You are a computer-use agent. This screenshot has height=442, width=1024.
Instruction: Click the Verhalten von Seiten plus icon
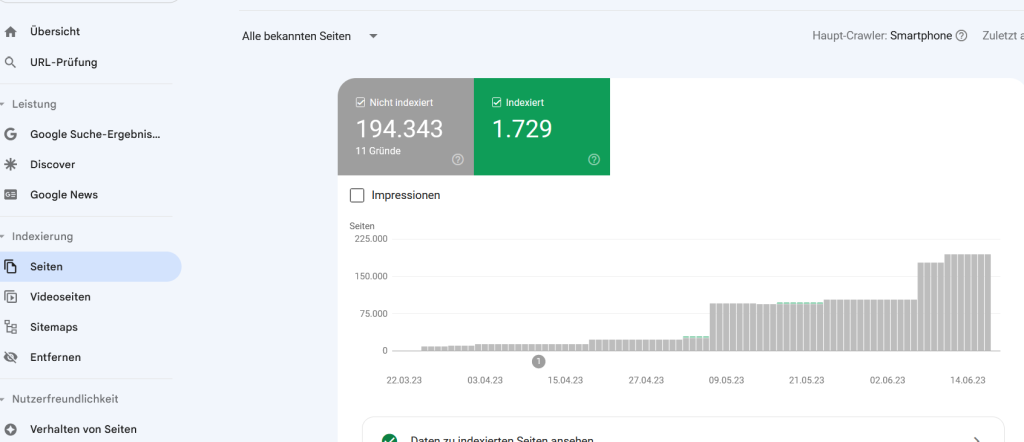tap(10, 430)
